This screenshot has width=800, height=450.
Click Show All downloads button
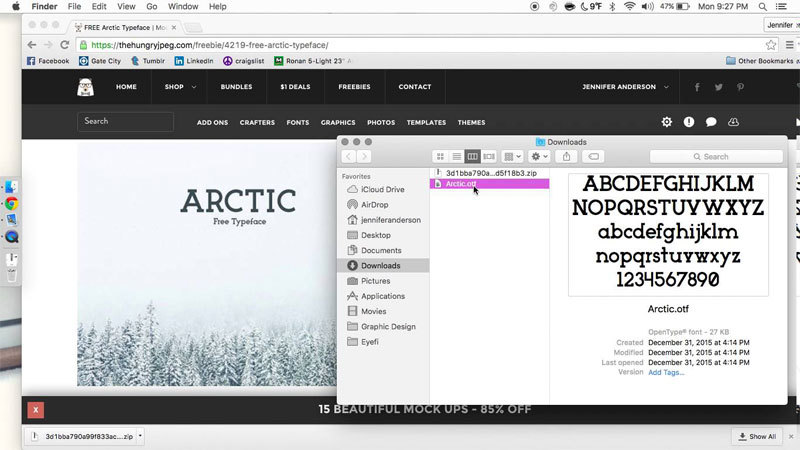756,436
